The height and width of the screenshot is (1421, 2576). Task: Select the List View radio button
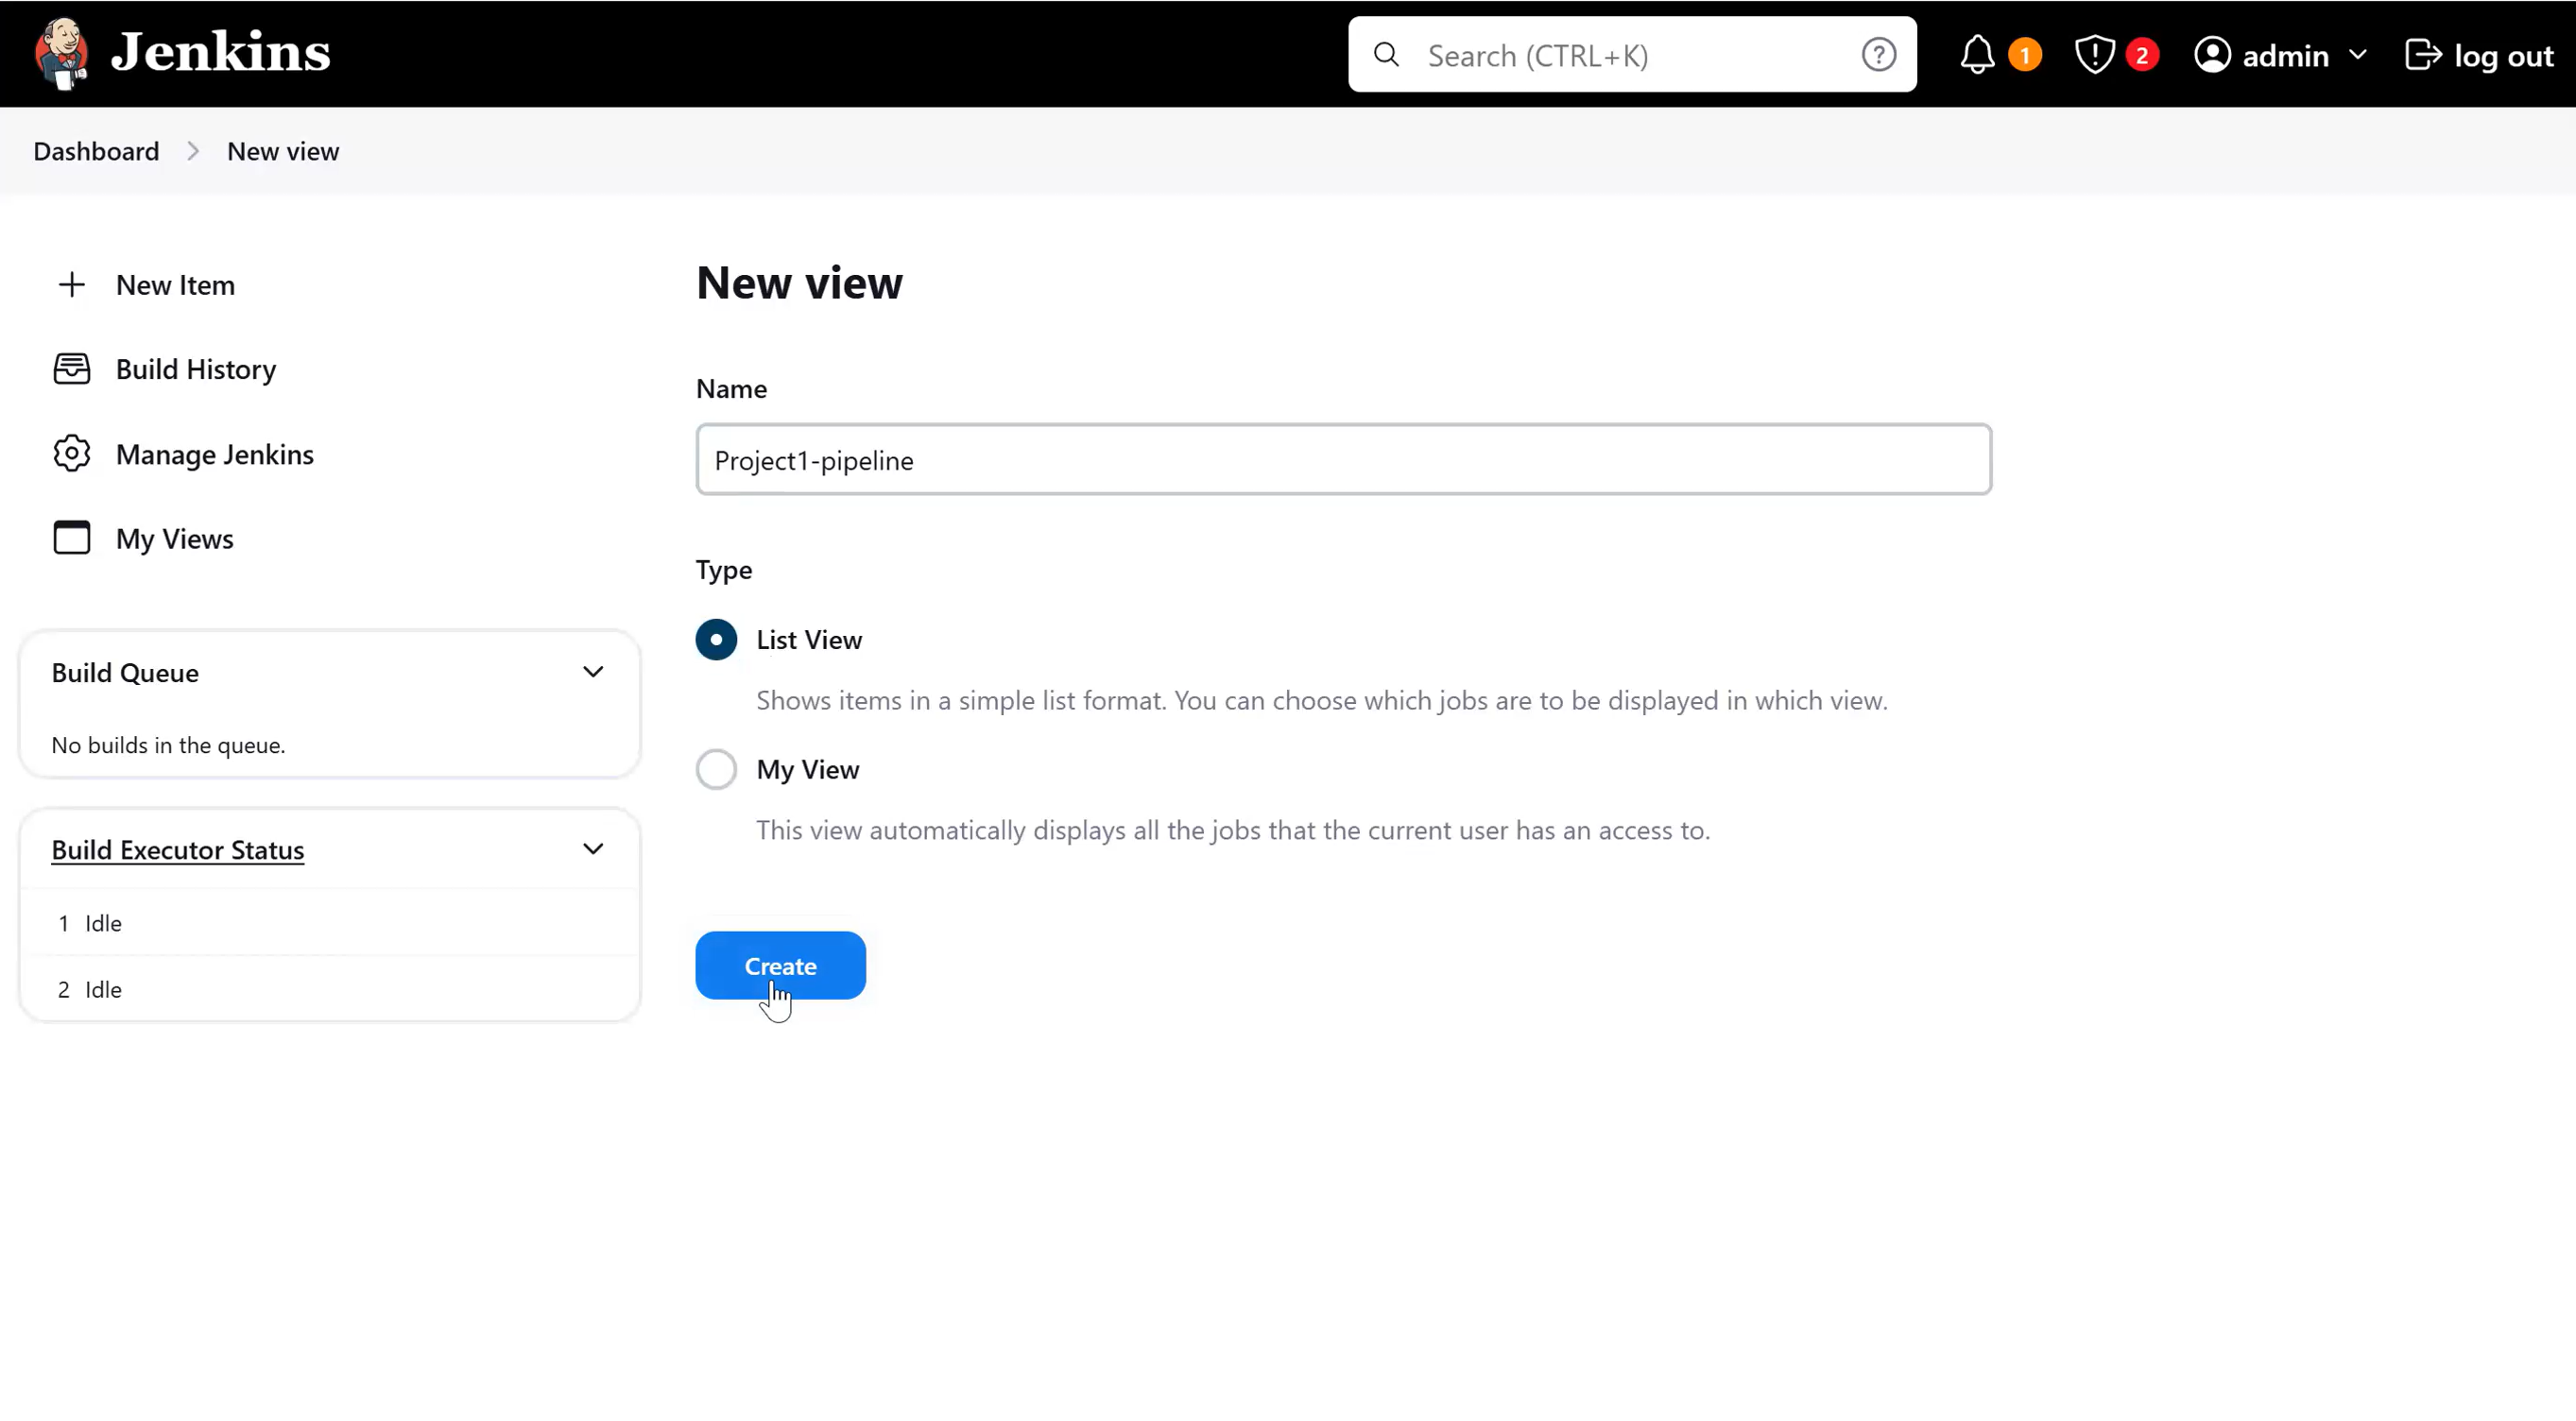point(716,640)
